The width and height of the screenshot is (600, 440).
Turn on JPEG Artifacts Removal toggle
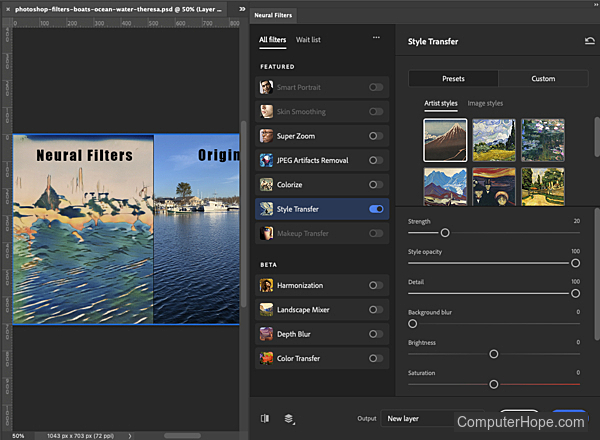pyautogui.click(x=376, y=160)
